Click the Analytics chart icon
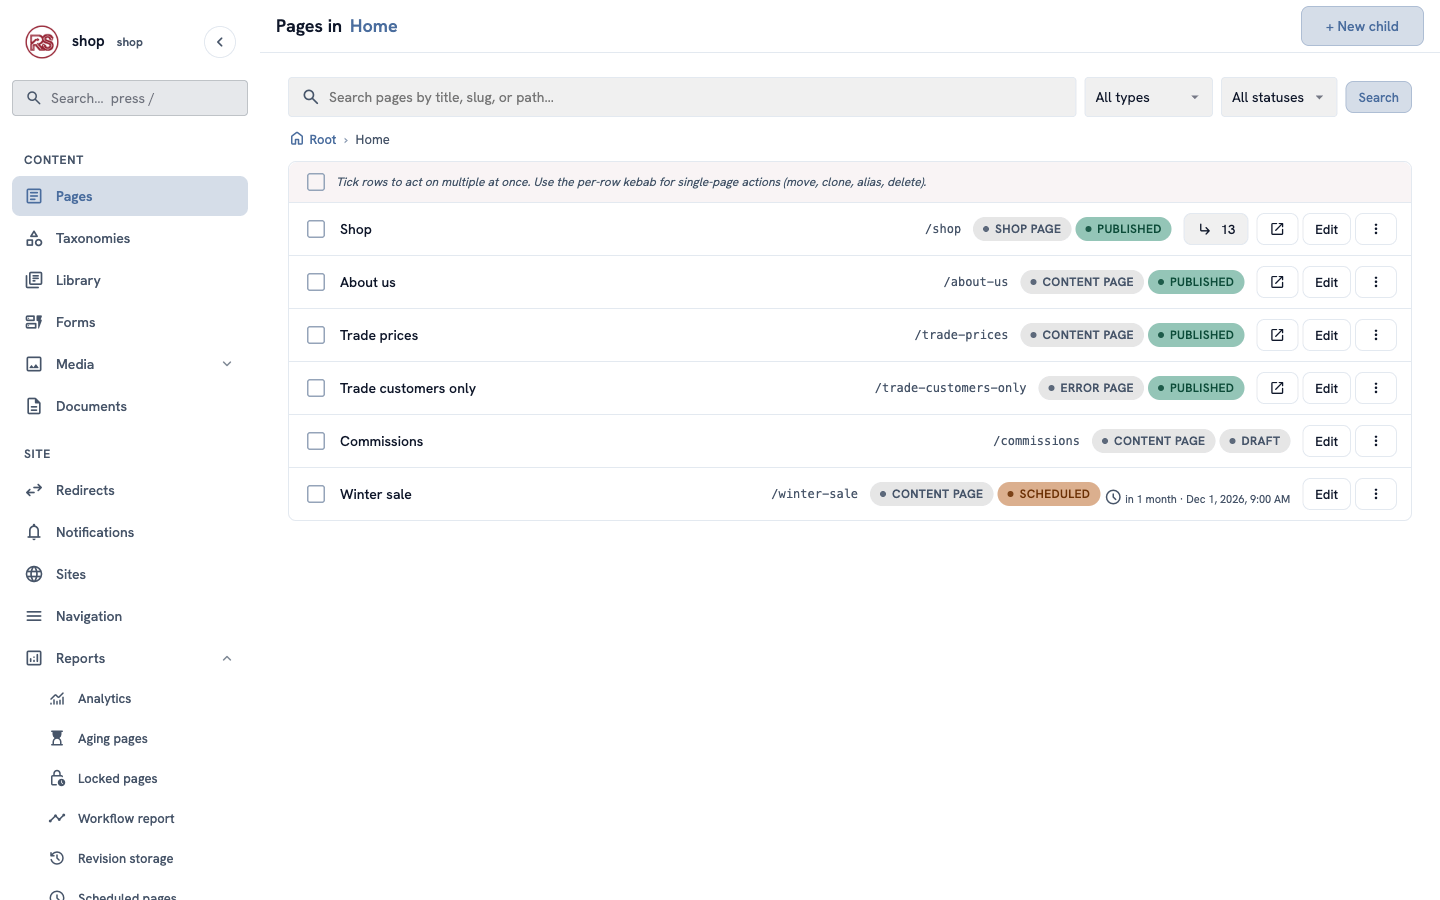Image resolution: width=1440 pixels, height=900 pixels. pyautogui.click(x=57, y=699)
